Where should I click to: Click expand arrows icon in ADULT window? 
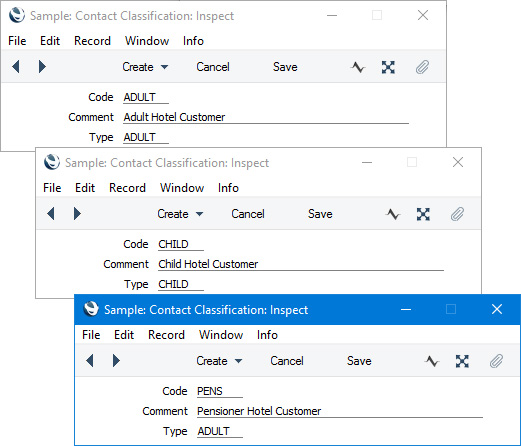pos(388,67)
